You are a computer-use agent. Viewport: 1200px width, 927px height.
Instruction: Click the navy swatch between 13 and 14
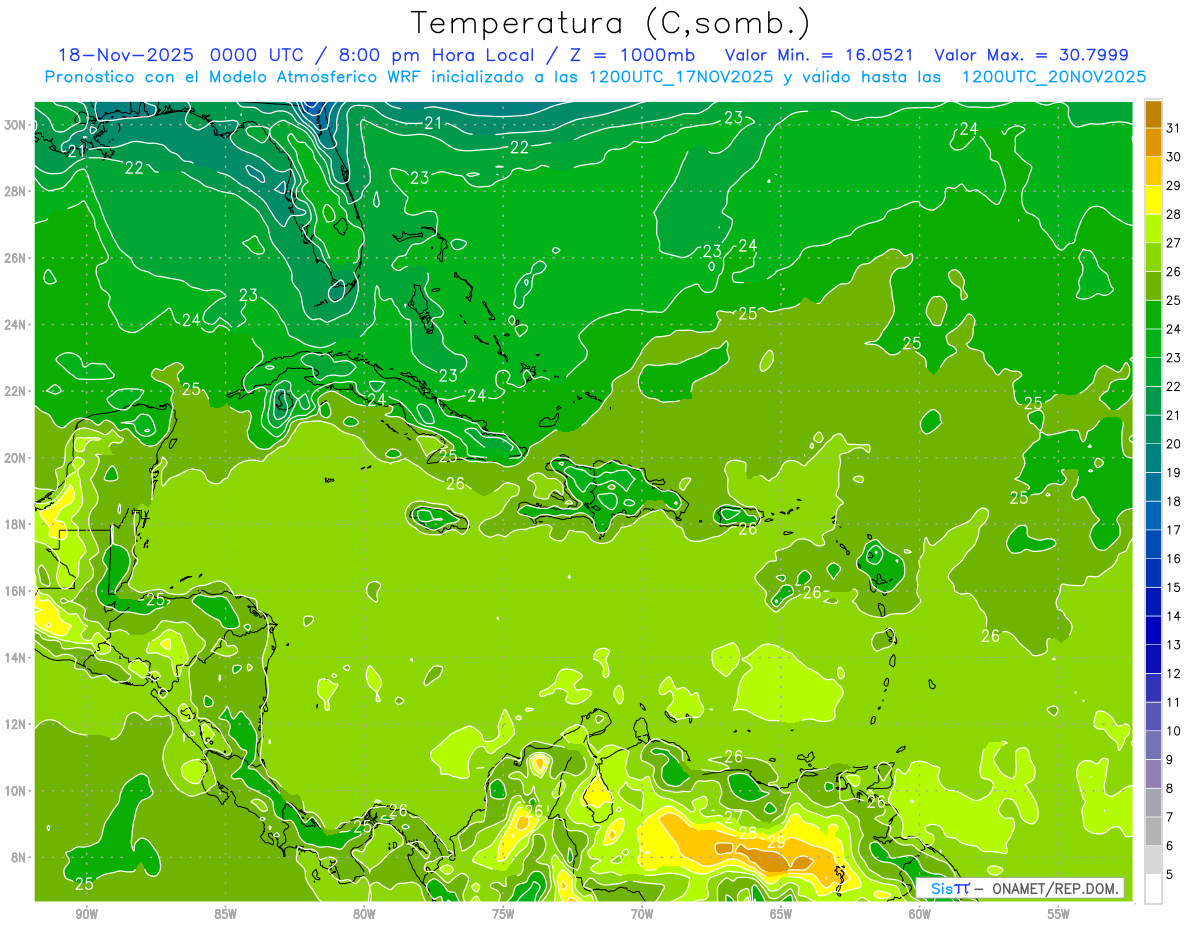coord(1153,630)
